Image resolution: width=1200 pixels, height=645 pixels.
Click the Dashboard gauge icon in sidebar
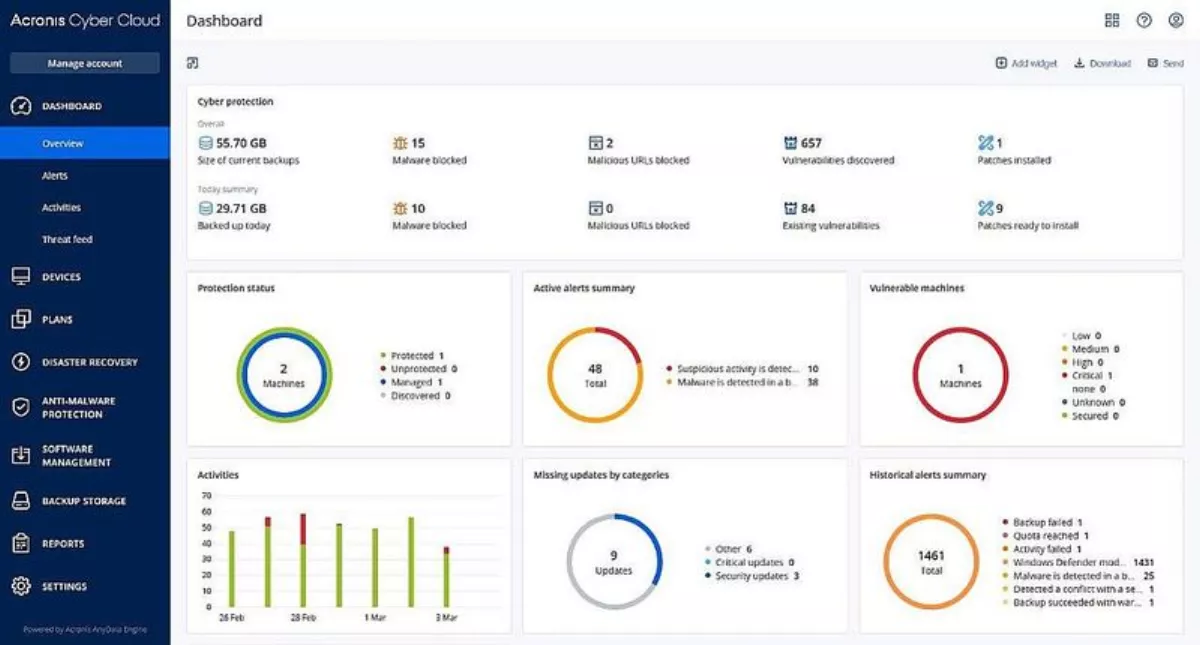(21, 106)
